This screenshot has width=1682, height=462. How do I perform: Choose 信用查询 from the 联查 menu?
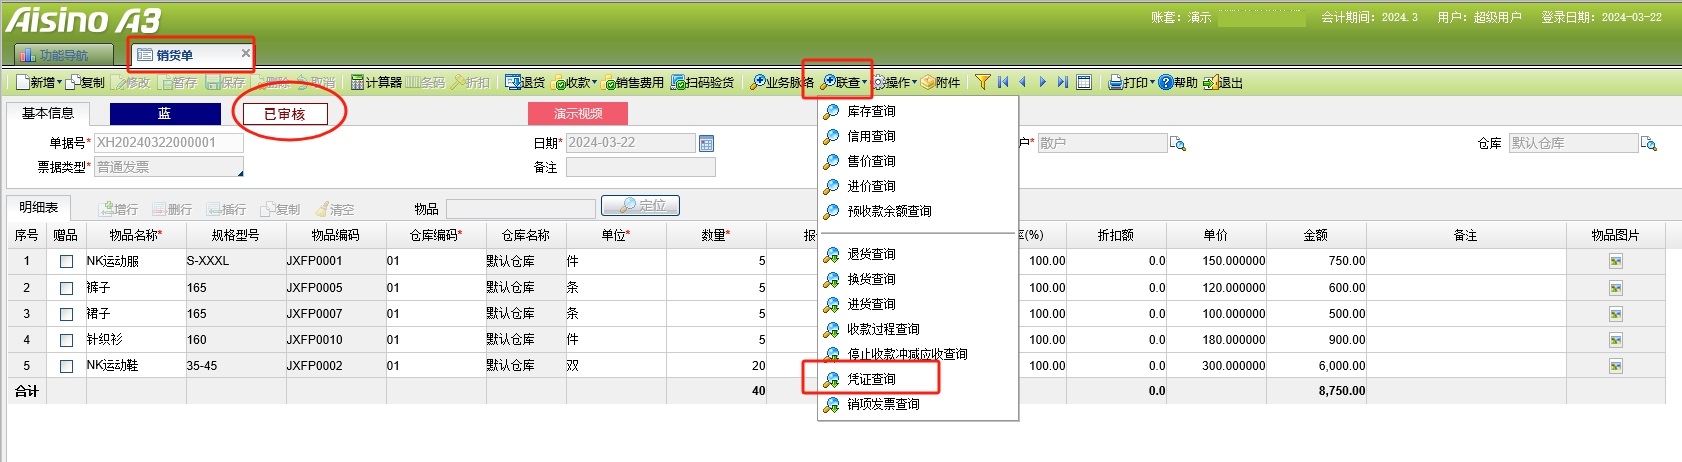click(x=871, y=136)
